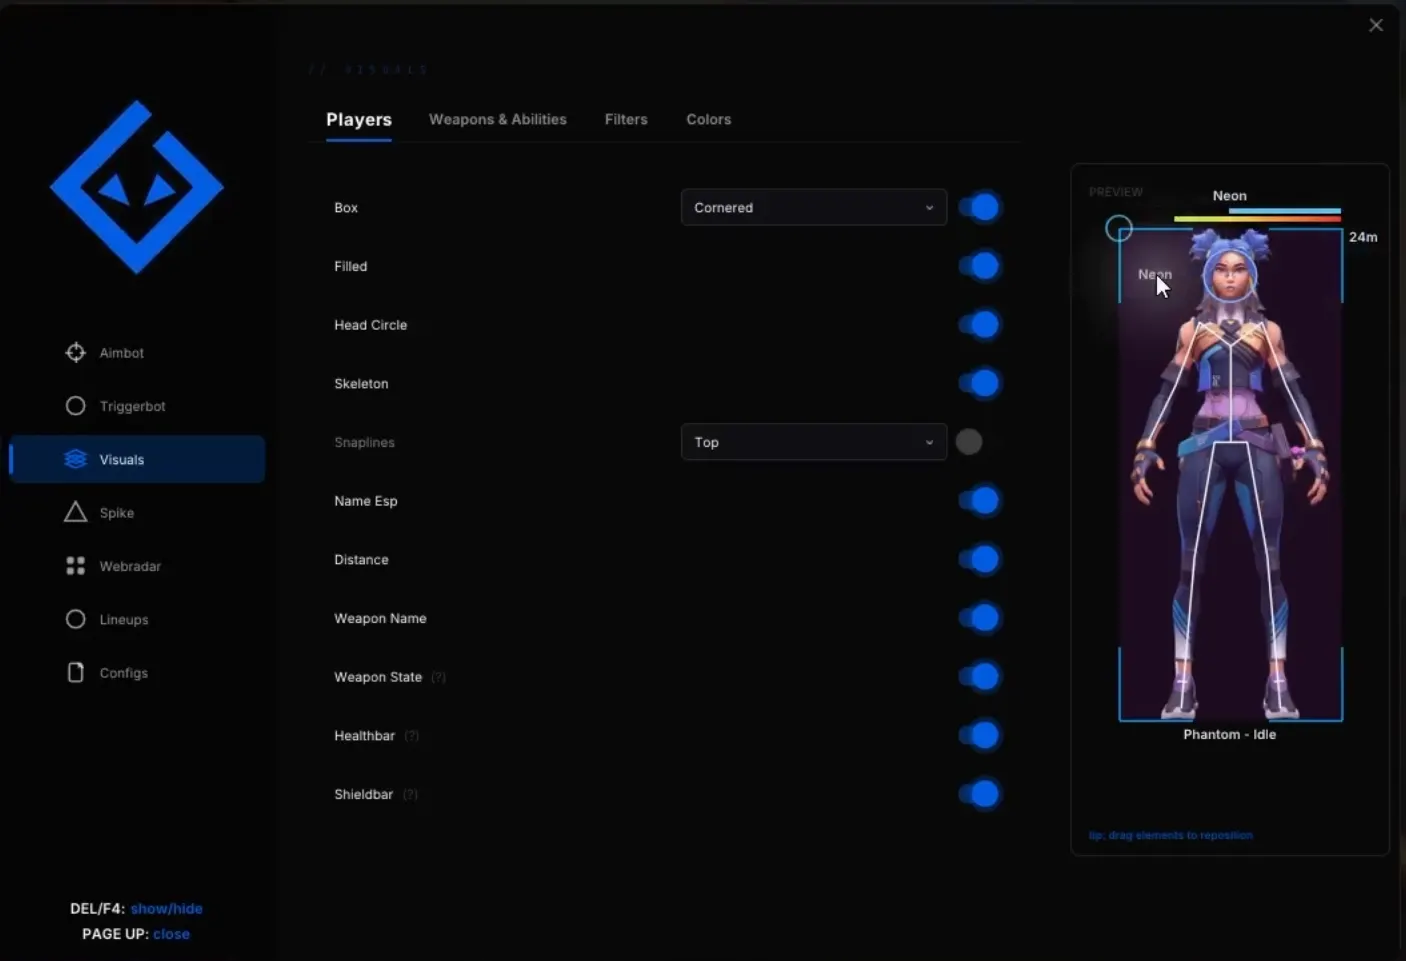This screenshot has height=961, width=1406.
Task: Click the PREVIEW heading text
Action: tap(1116, 191)
